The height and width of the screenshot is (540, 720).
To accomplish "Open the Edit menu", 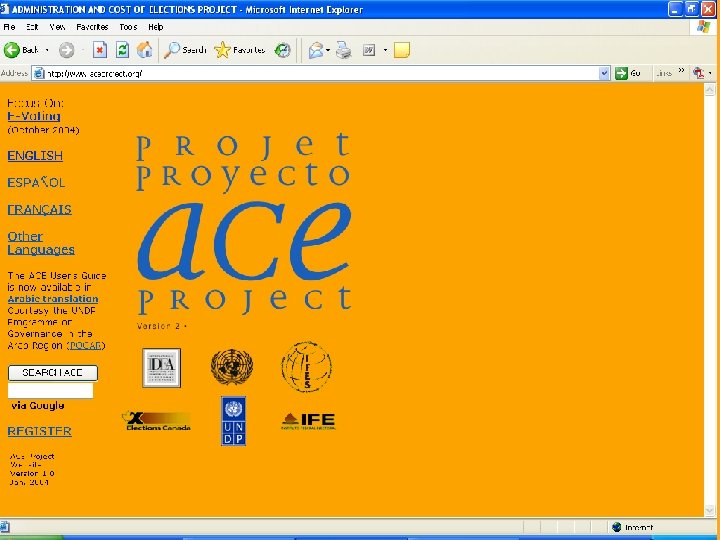I will pyautogui.click(x=32, y=27).
